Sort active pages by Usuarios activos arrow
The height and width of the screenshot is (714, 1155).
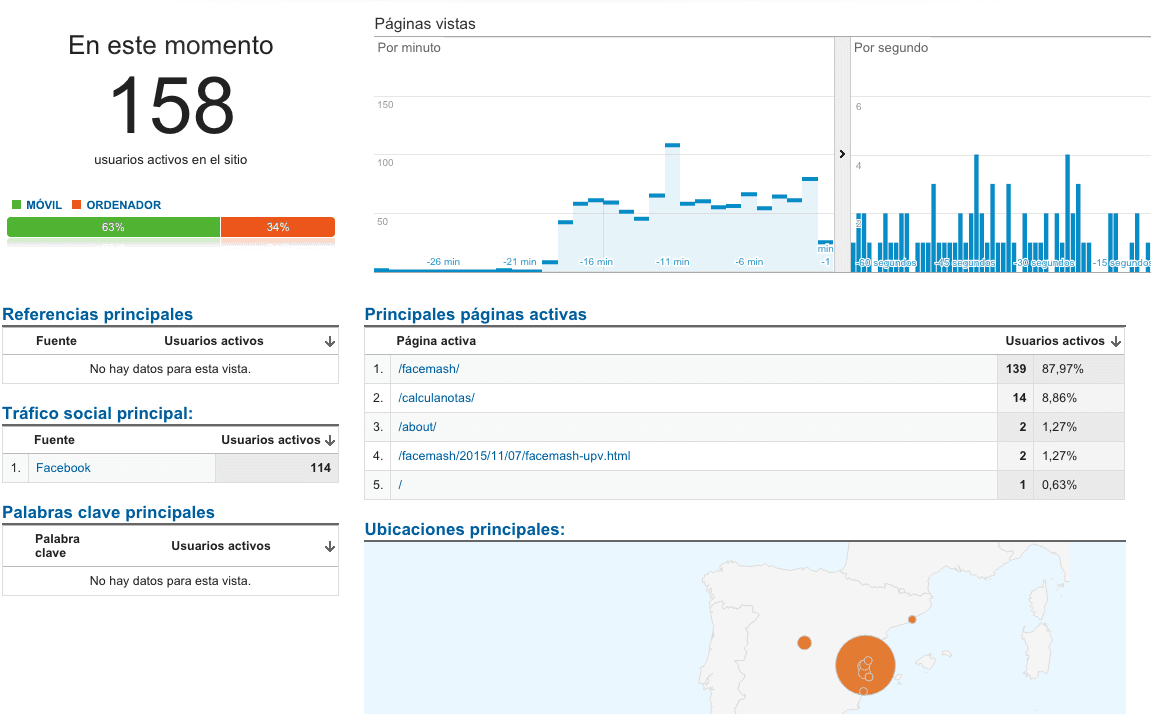click(x=1115, y=342)
